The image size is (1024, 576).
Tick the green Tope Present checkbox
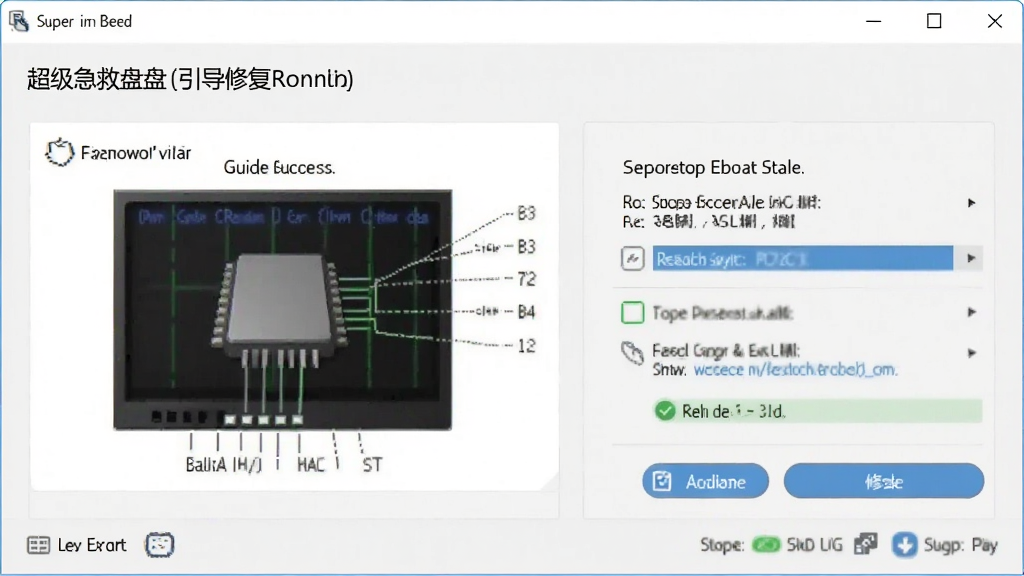632,313
